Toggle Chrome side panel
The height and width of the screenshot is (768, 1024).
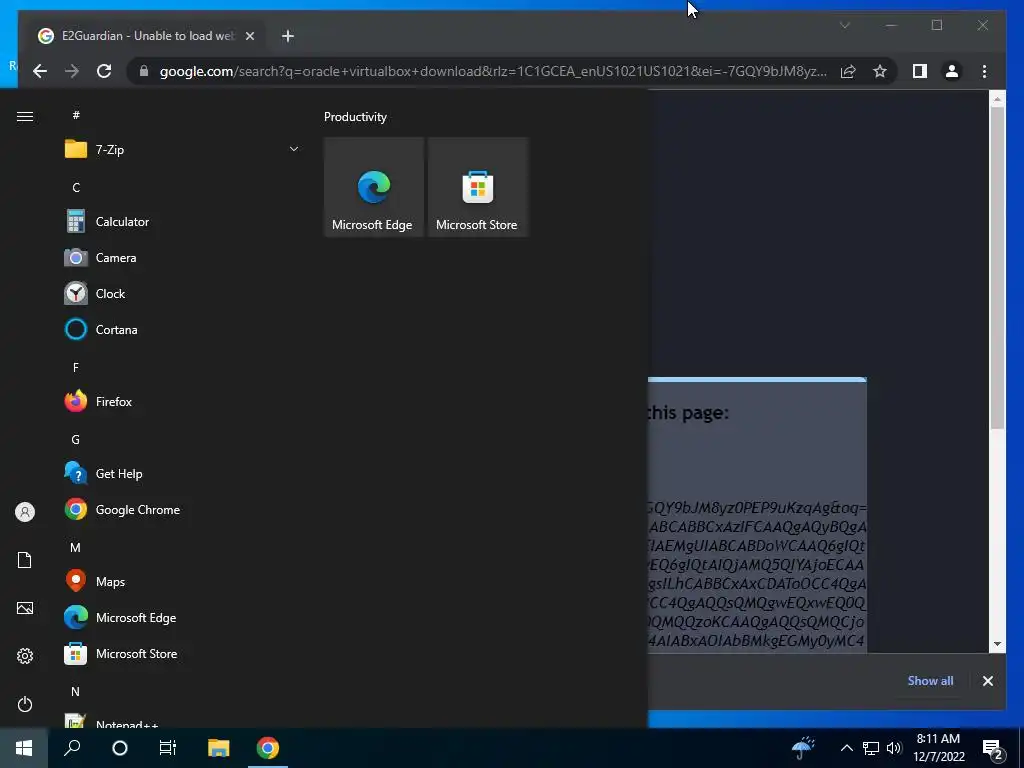tap(920, 71)
